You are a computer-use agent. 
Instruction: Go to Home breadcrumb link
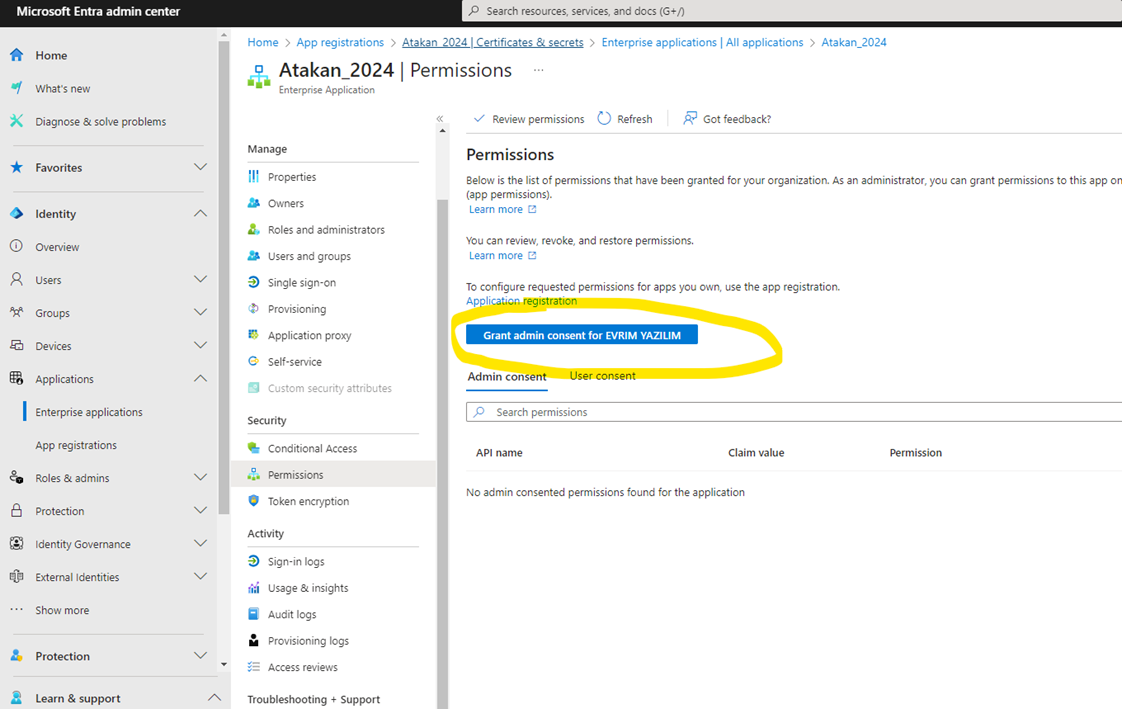click(x=263, y=42)
